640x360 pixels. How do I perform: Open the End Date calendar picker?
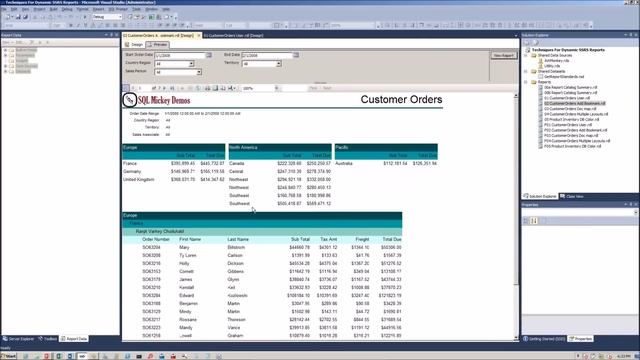(x=296, y=55)
